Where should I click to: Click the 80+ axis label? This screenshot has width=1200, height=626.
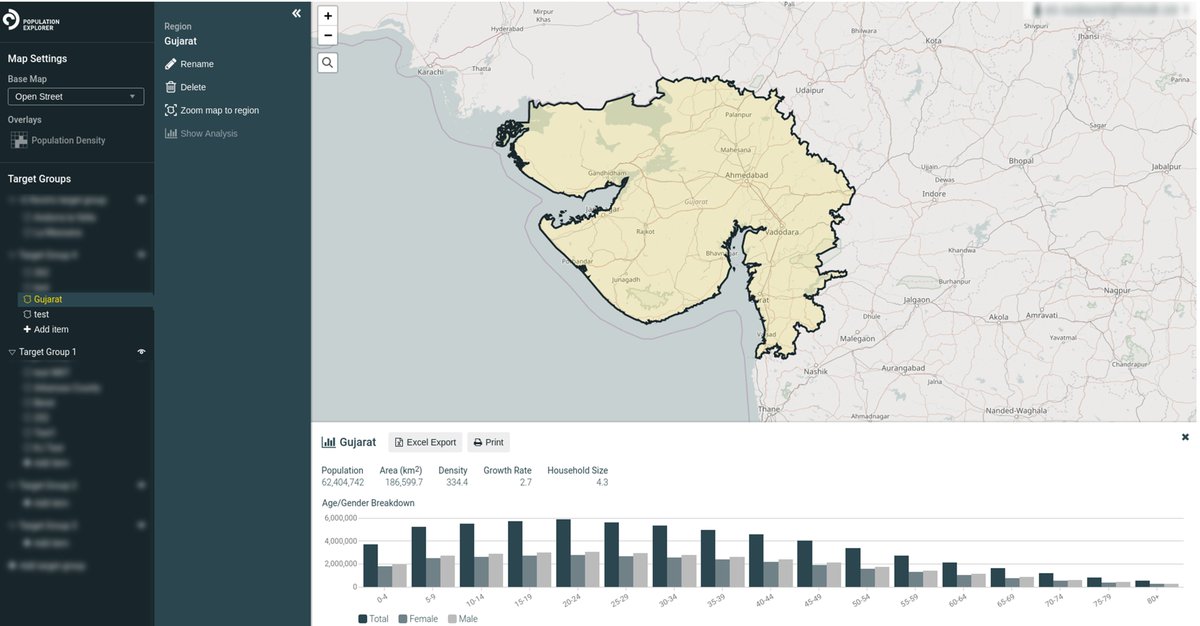[x=1152, y=599]
